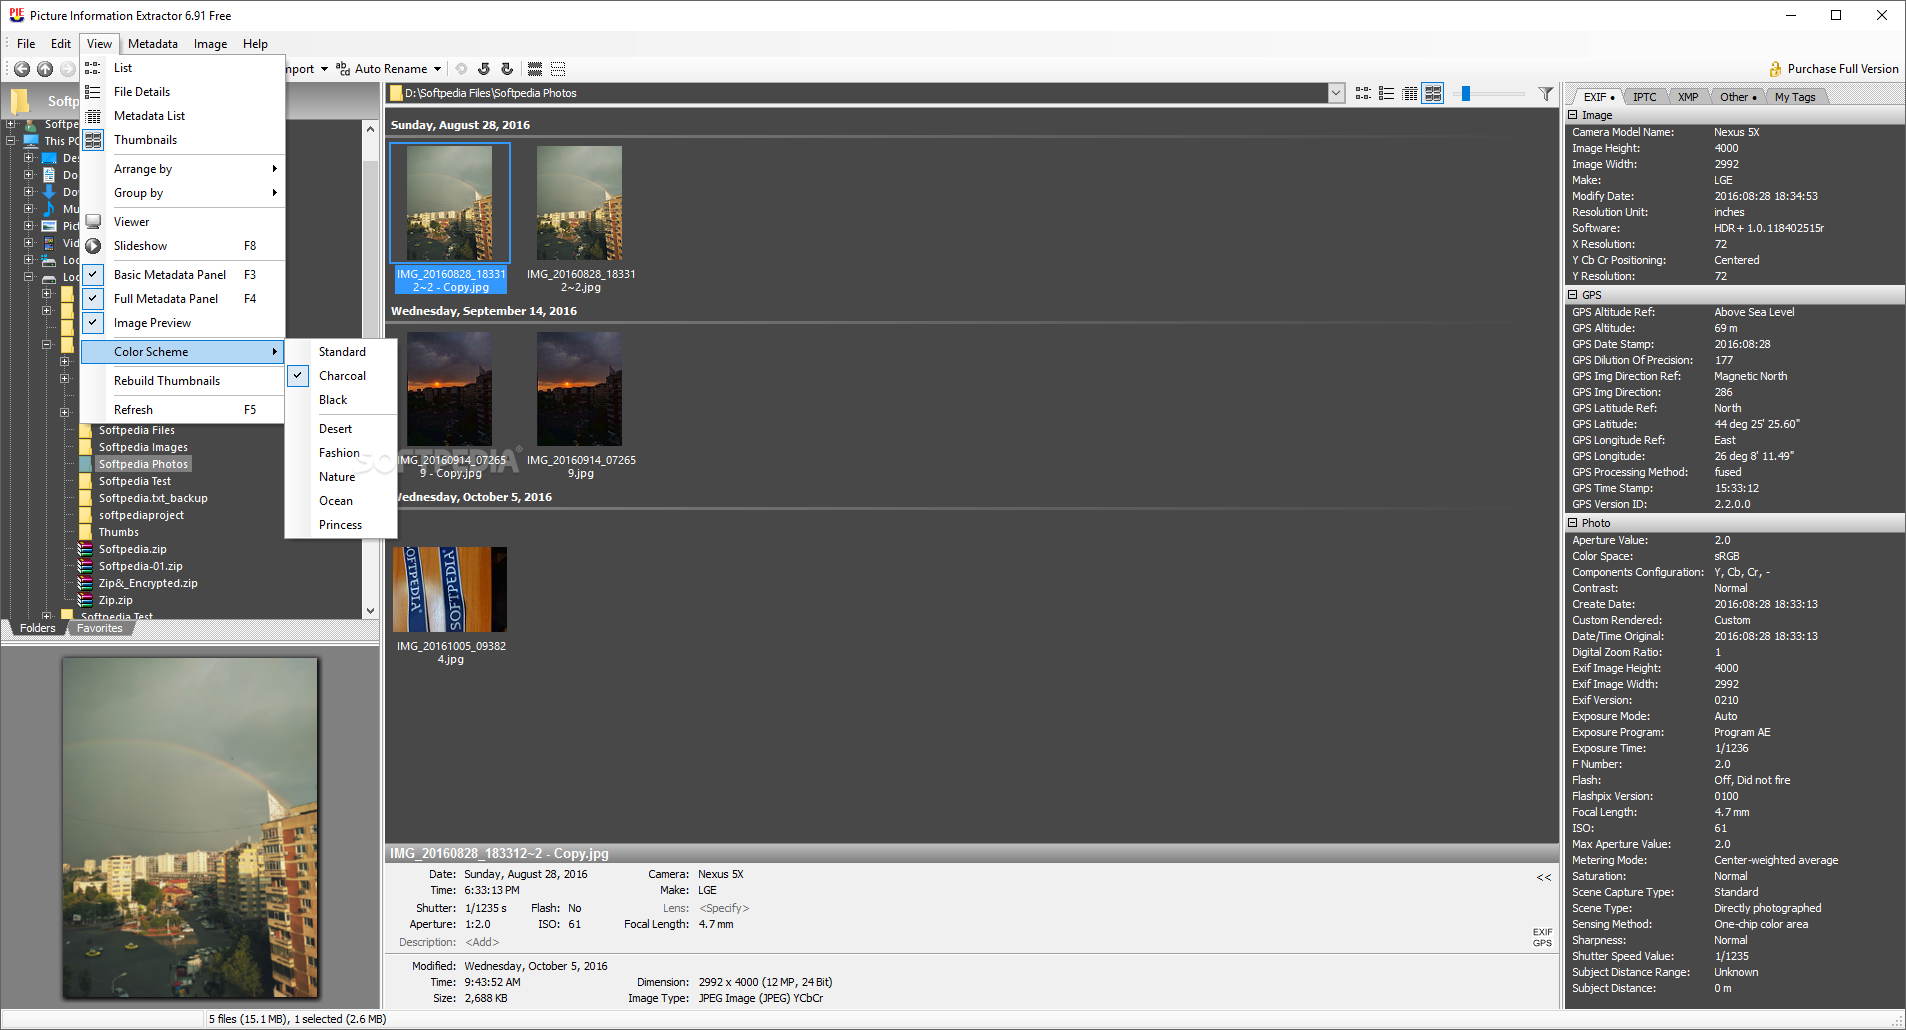This screenshot has width=1906, height=1030.
Task: Open the Metadata menu
Action: (x=153, y=44)
